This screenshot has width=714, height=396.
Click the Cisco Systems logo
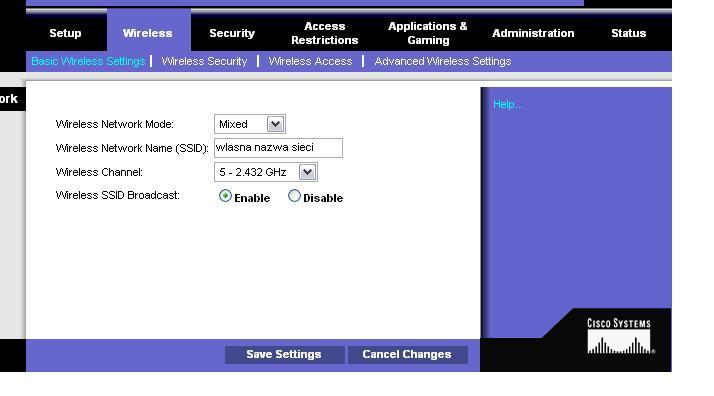pyautogui.click(x=620, y=336)
